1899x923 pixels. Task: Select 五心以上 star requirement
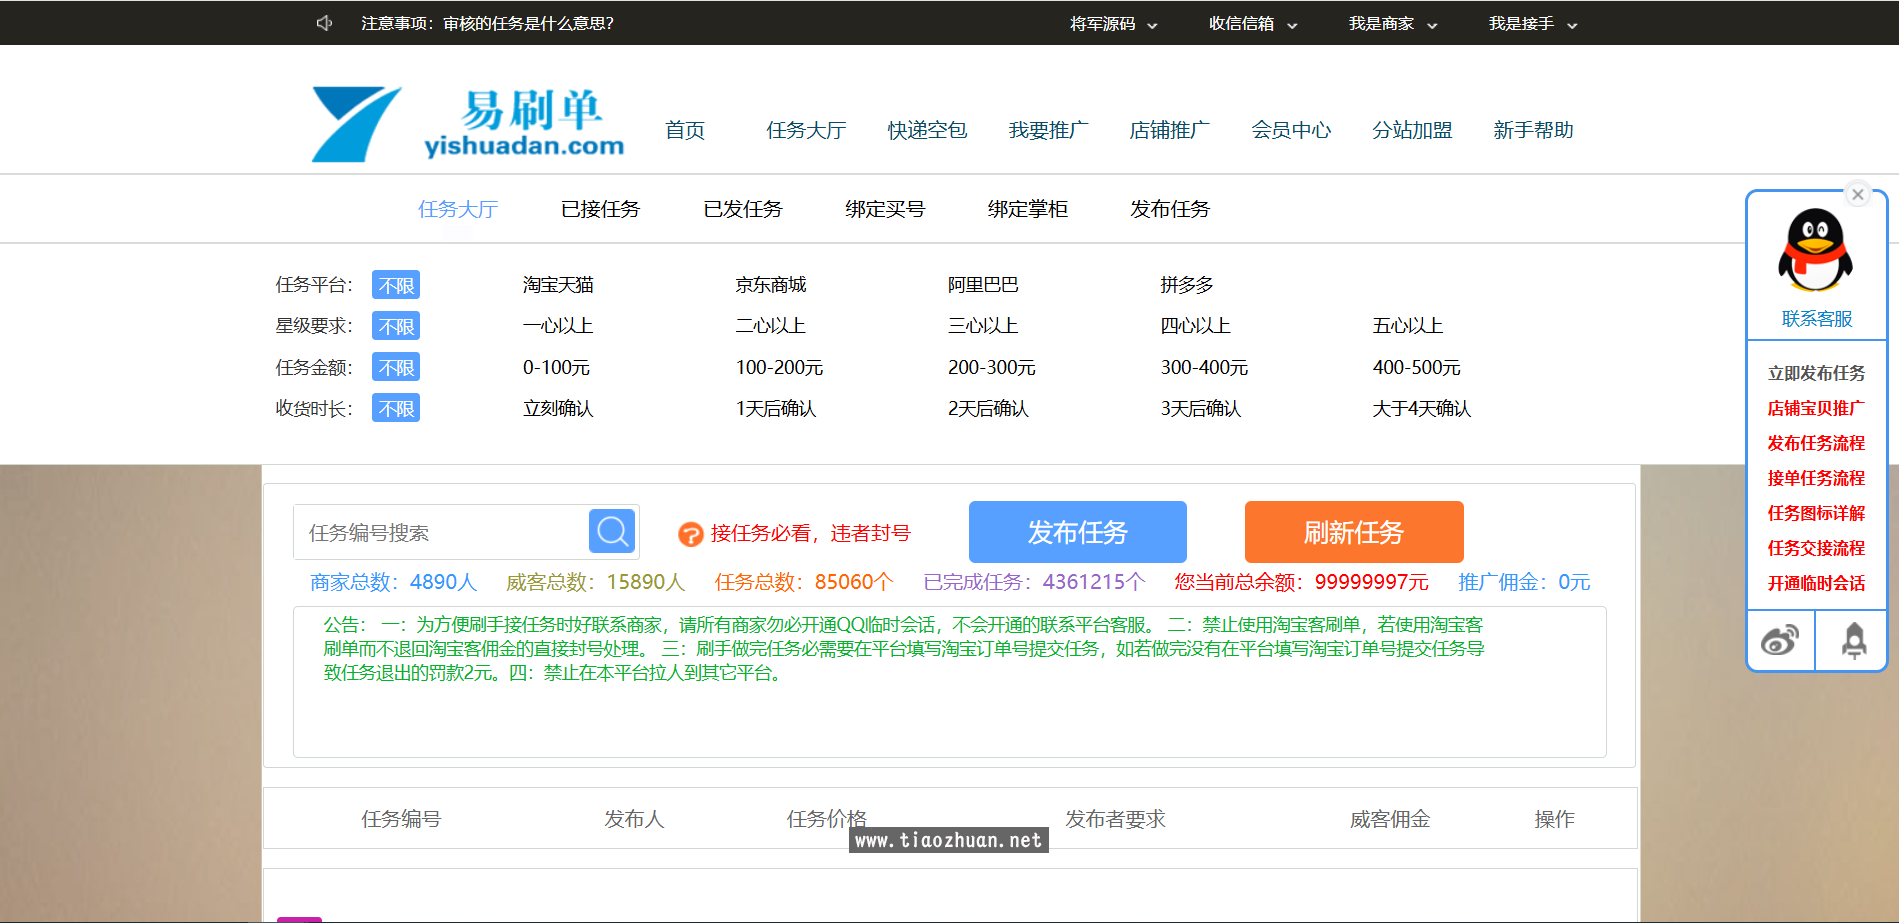point(1406,325)
